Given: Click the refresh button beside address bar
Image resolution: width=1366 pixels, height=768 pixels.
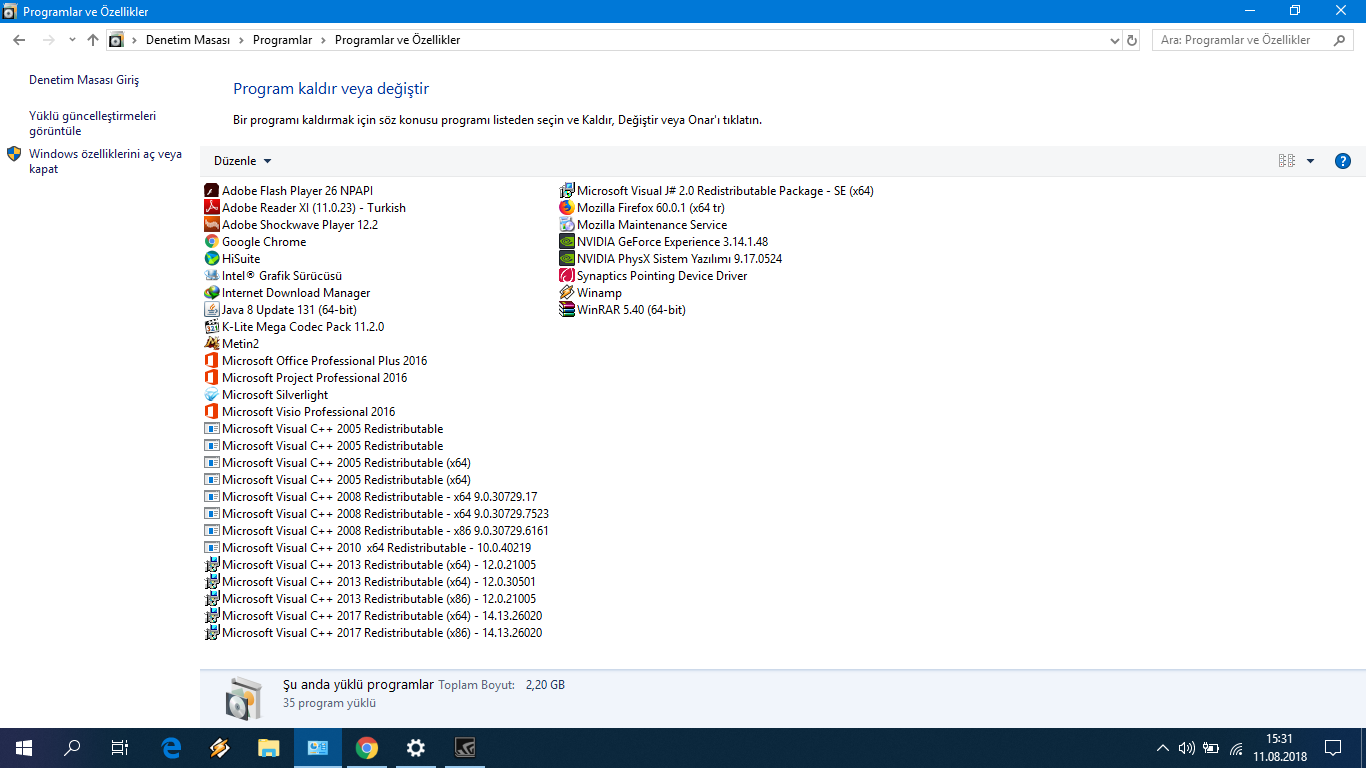Looking at the screenshot, I should pos(1132,40).
